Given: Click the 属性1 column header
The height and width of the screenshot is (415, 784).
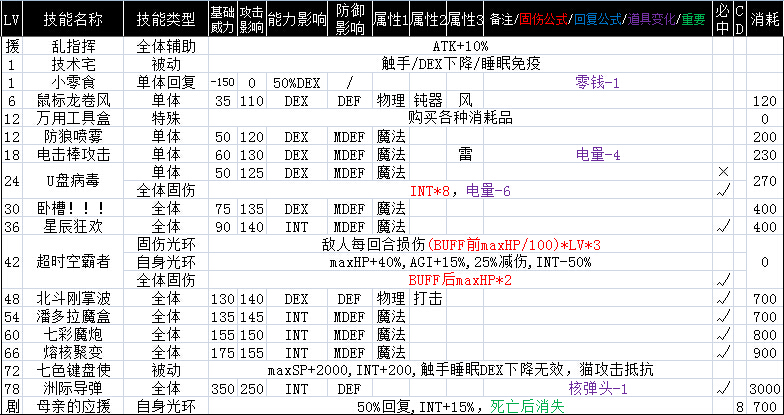Looking at the screenshot, I should coord(390,20).
